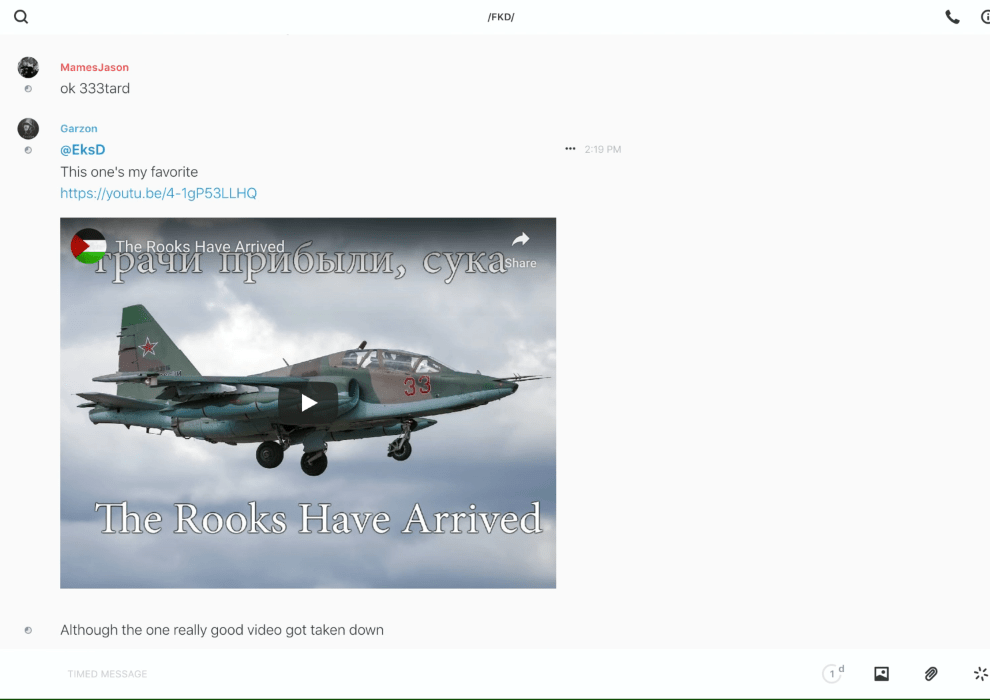990x700 pixels.
Task: Click the Garzon username
Action: 79,129
